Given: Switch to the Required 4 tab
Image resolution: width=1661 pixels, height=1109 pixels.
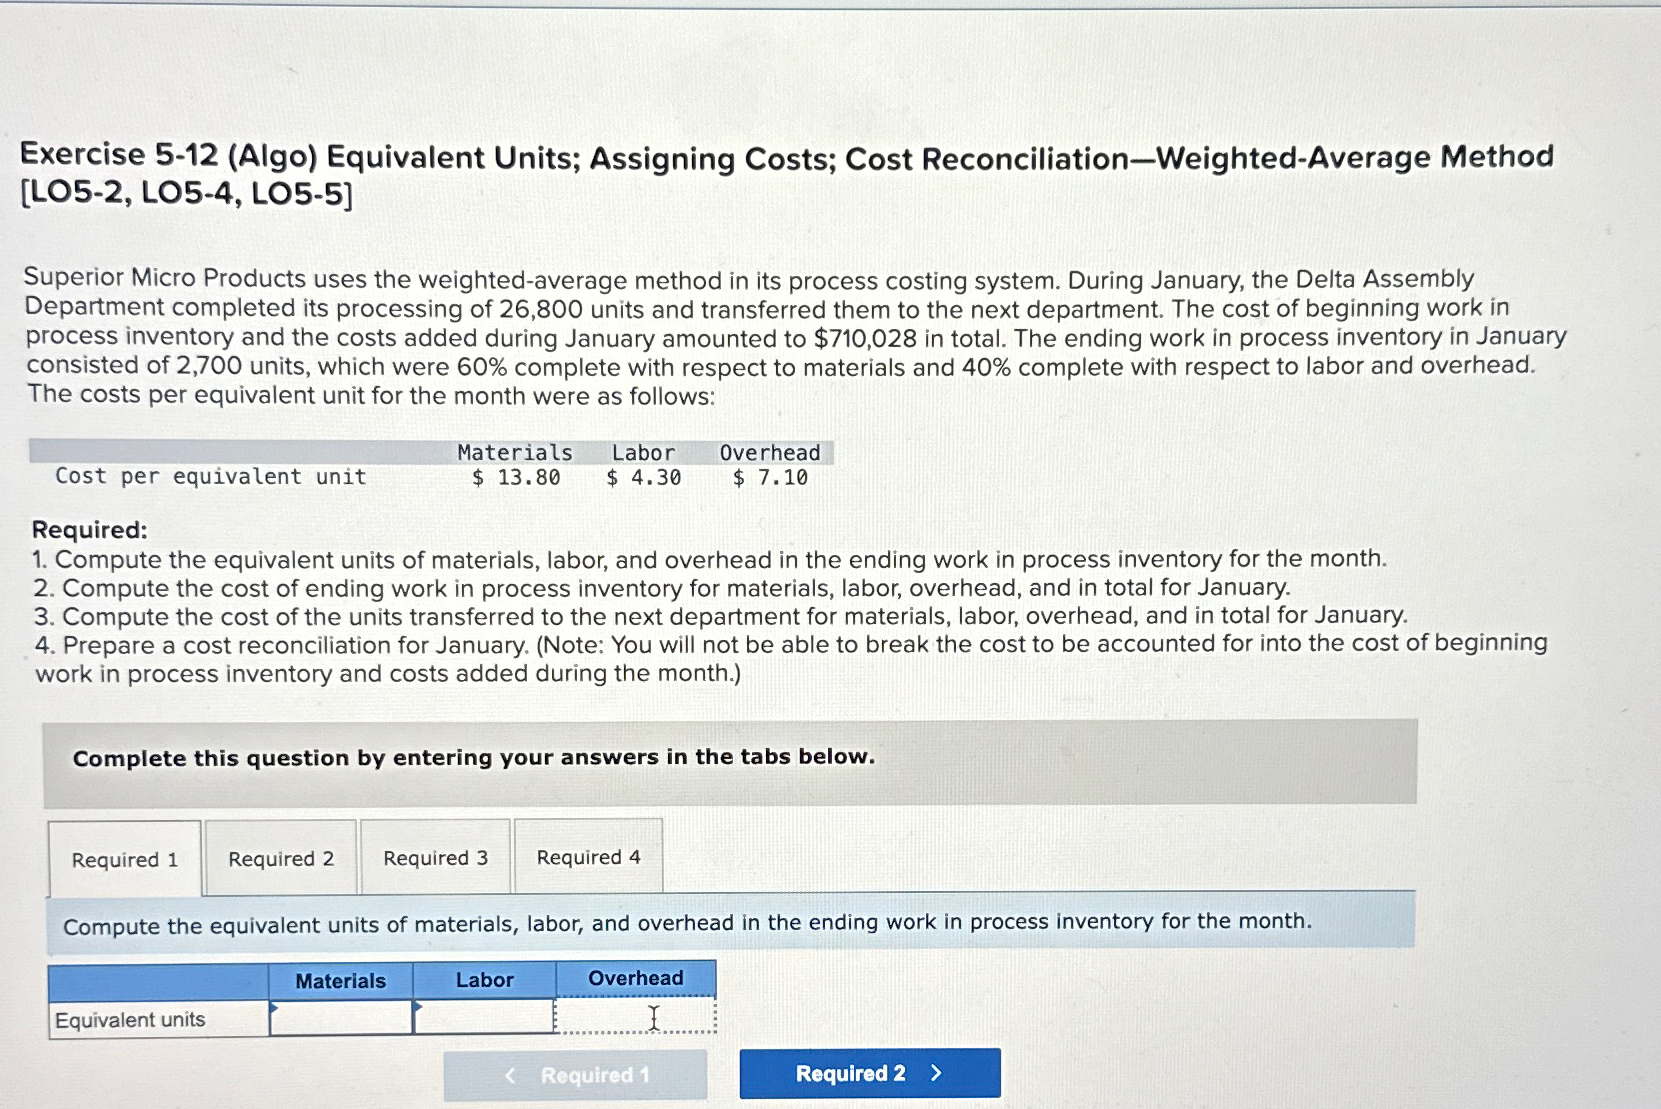Looking at the screenshot, I should 589,856.
